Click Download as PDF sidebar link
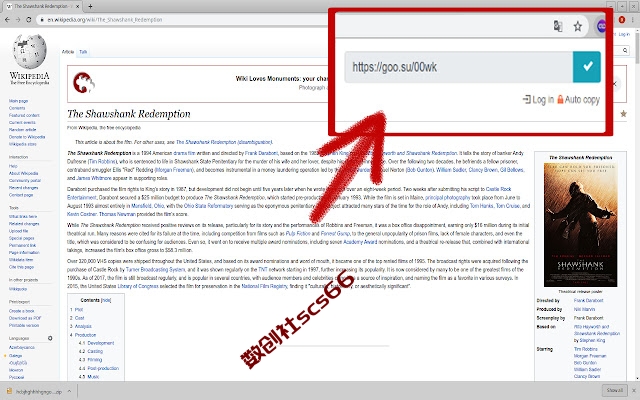Image resolution: width=640 pixels, height=400 pixels. point(25,318)
